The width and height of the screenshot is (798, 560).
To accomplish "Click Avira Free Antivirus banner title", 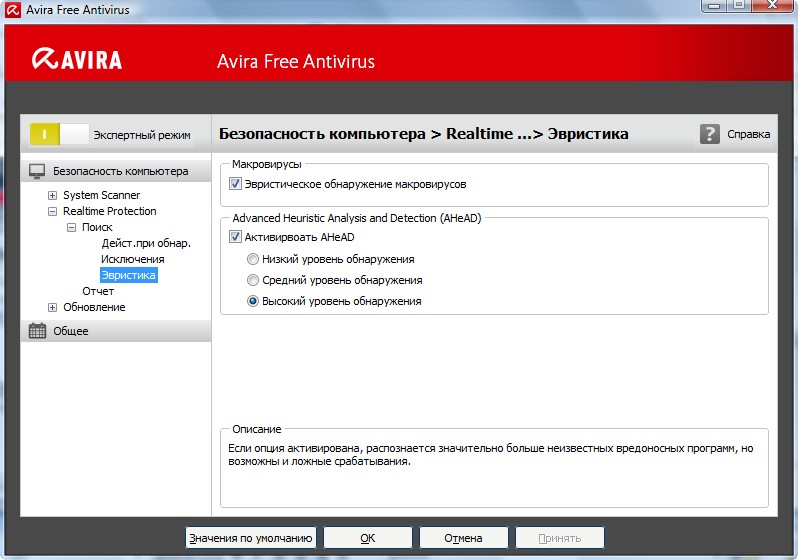I will 296,61.
